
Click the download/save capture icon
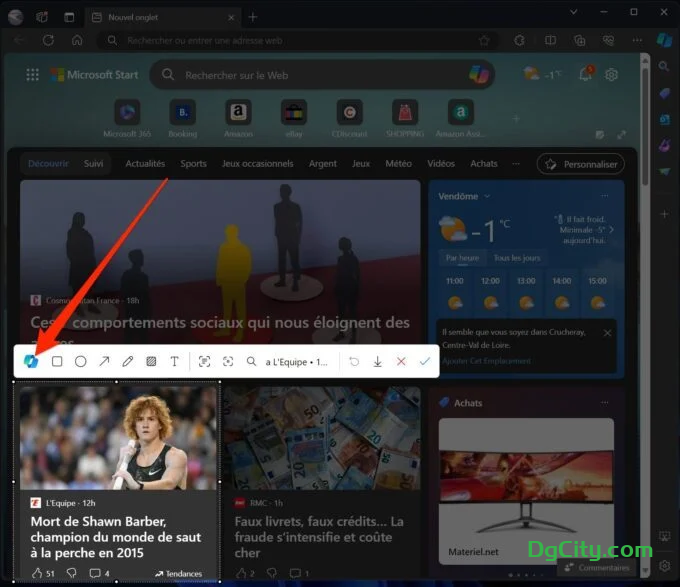pos(377,361)
